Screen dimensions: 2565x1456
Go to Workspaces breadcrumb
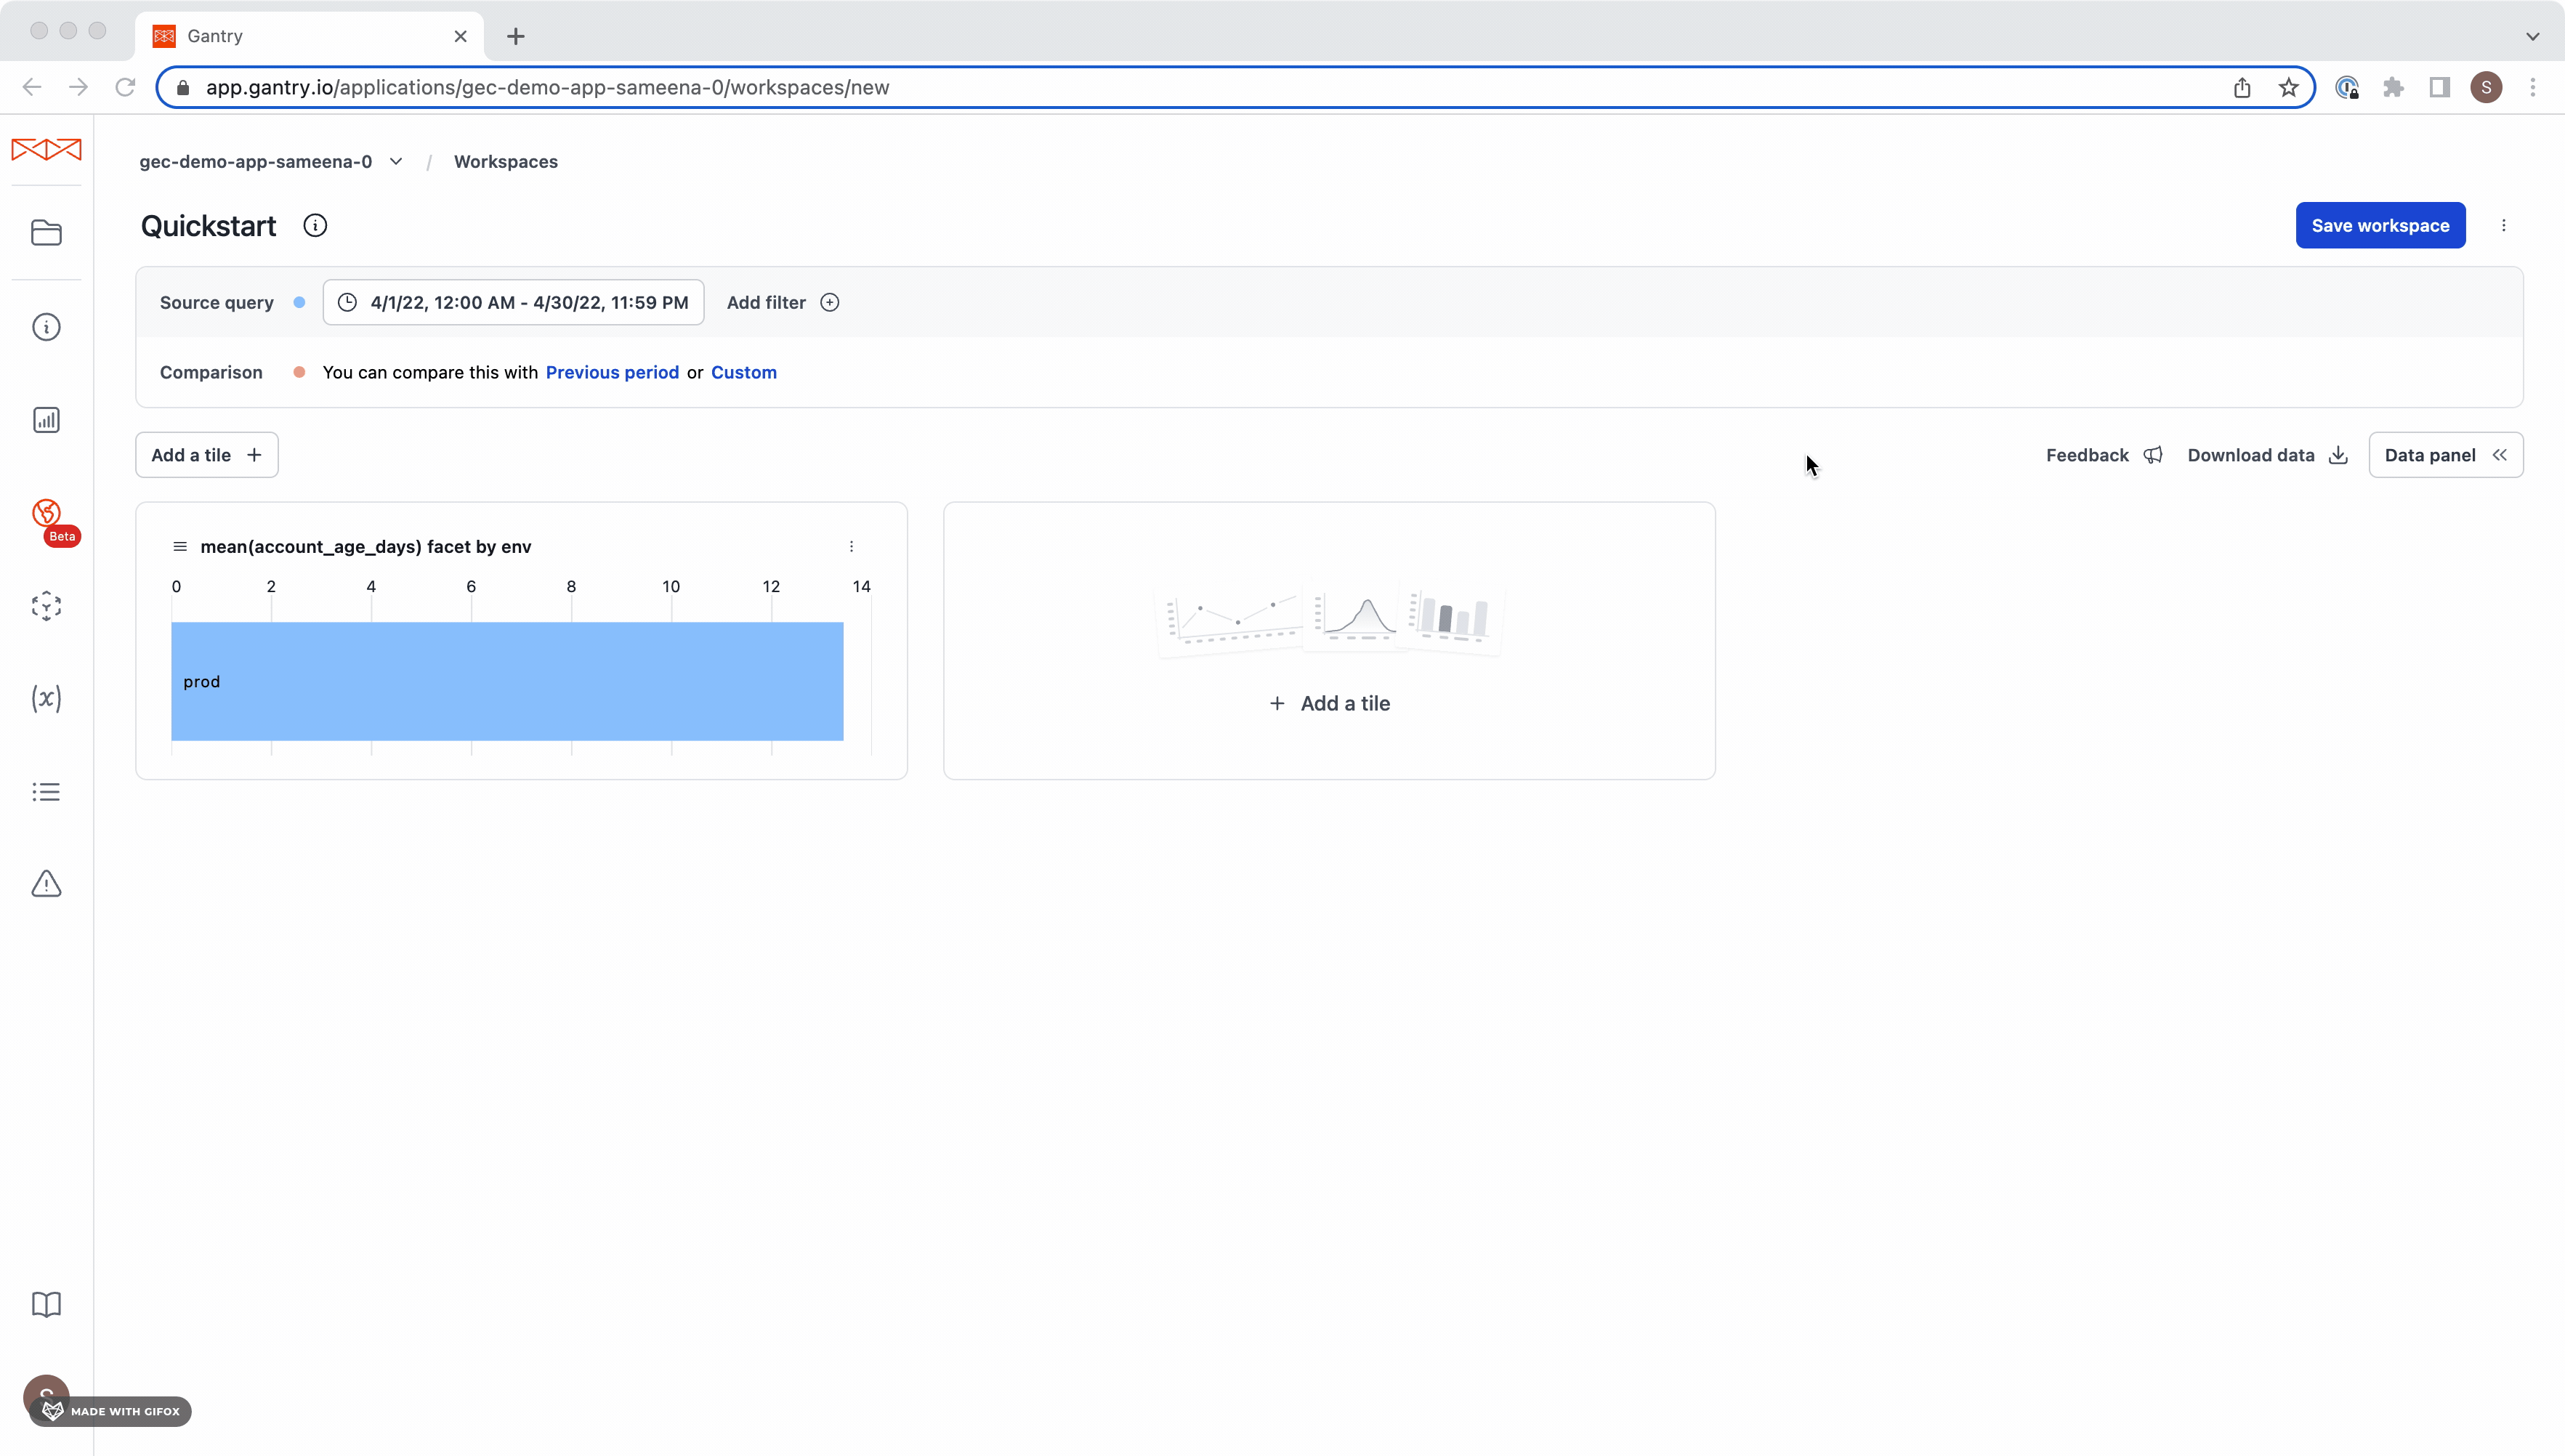[505, 162]
